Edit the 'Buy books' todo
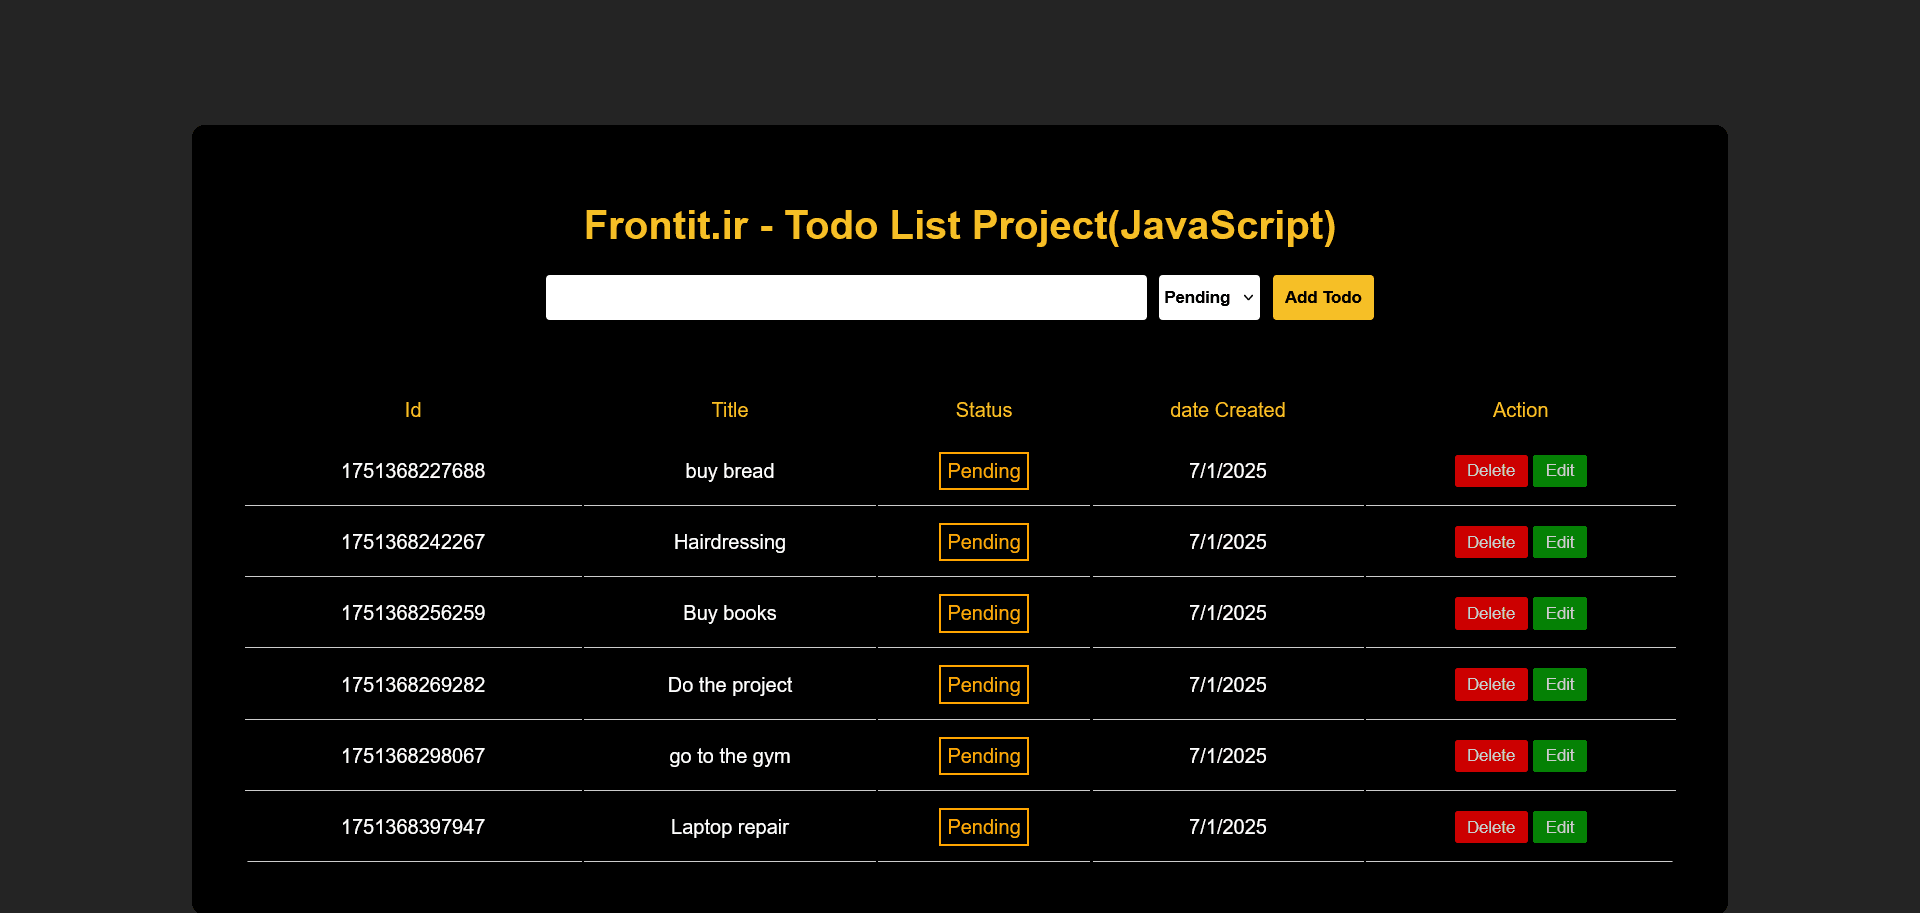1920x913 pixels. point(1559,613)
